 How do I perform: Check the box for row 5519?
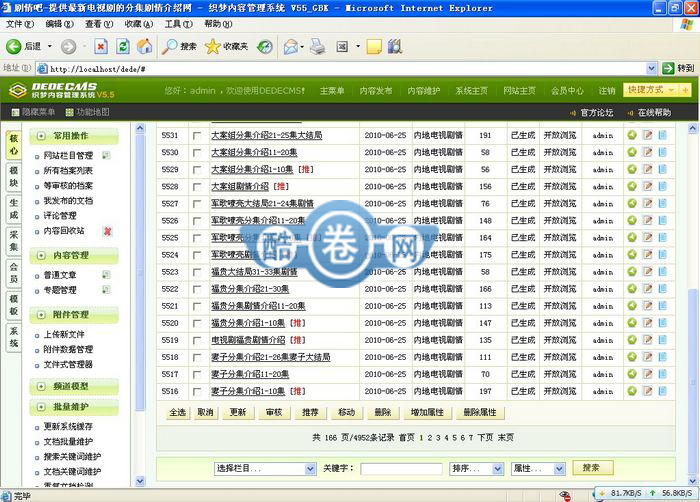(x=197, y=340)
